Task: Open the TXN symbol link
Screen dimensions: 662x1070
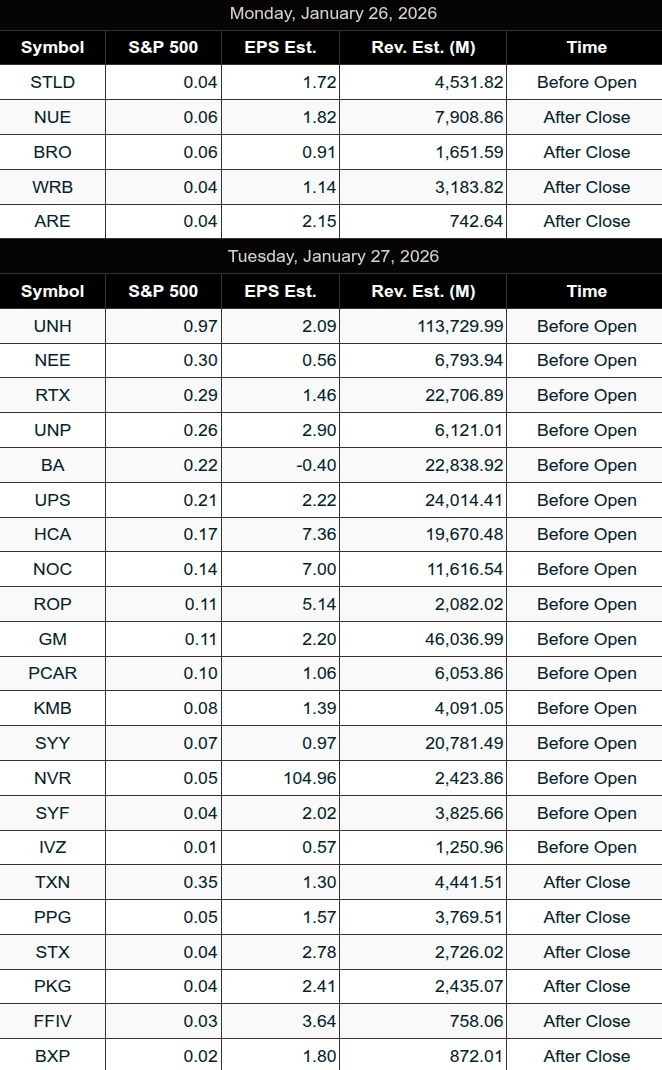Action: [x=52, y=882]
